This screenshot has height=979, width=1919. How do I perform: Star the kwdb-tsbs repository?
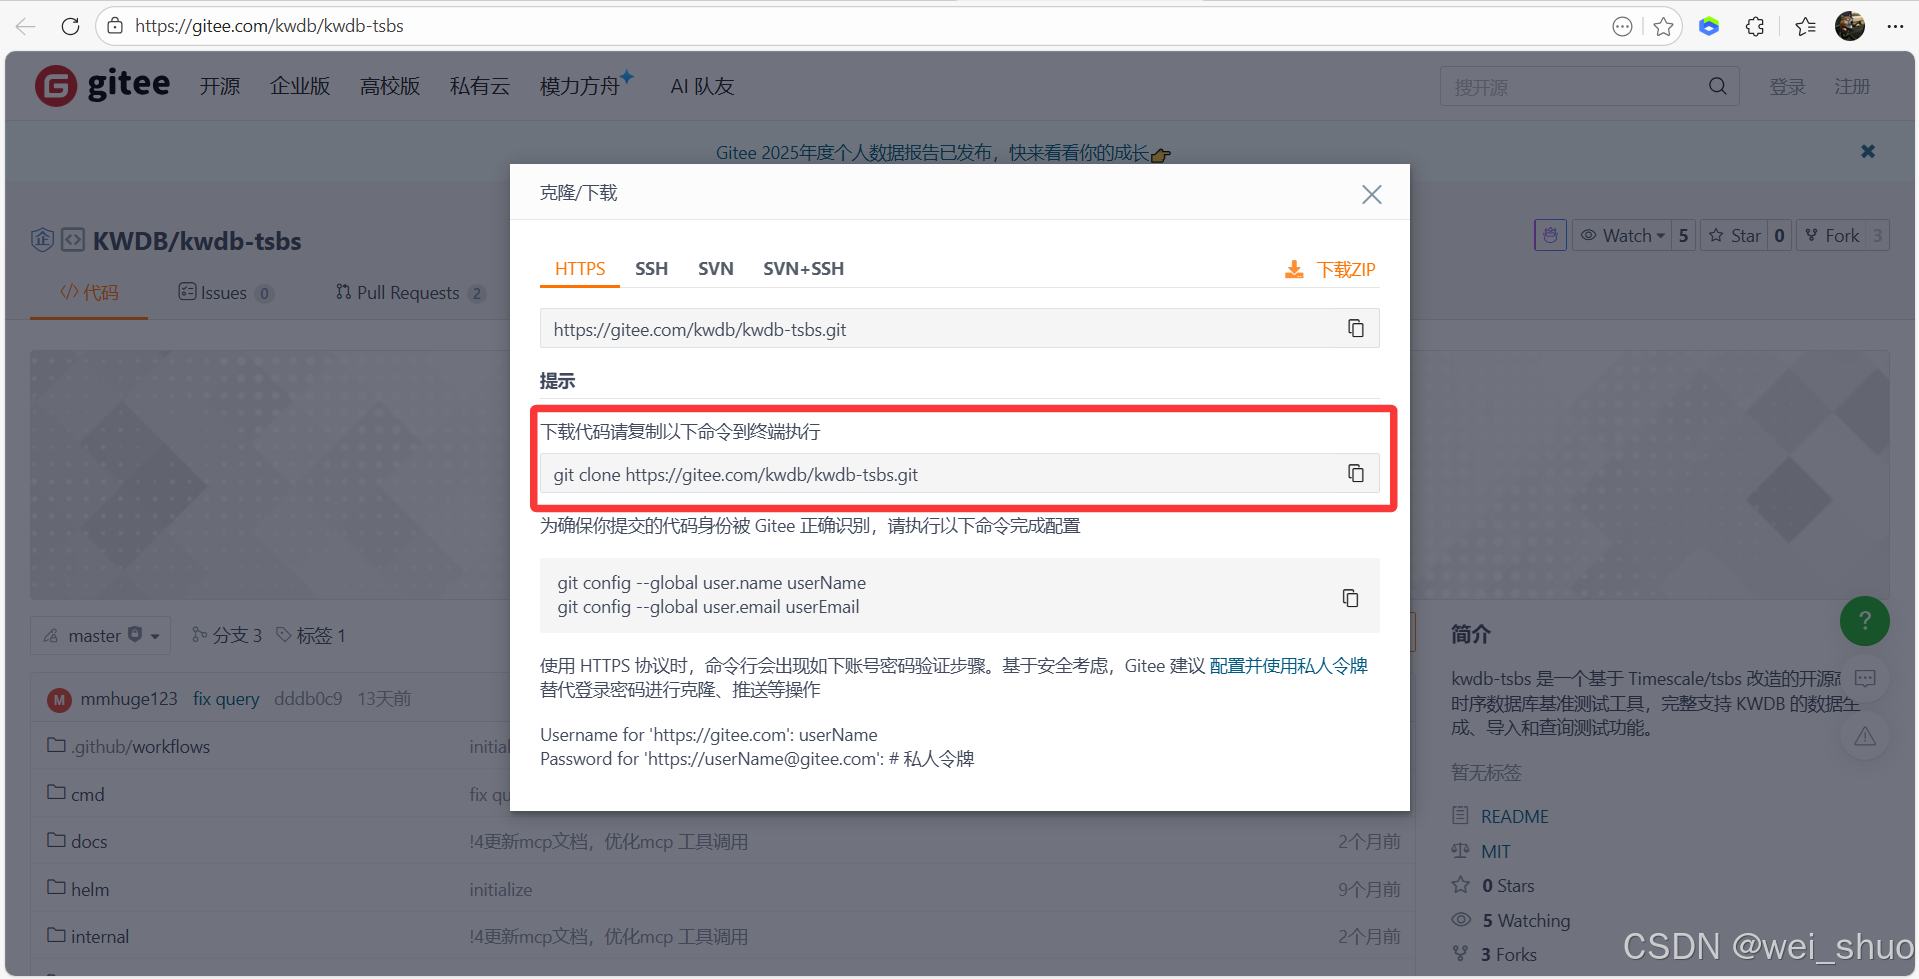click(x=1735, y=236)
